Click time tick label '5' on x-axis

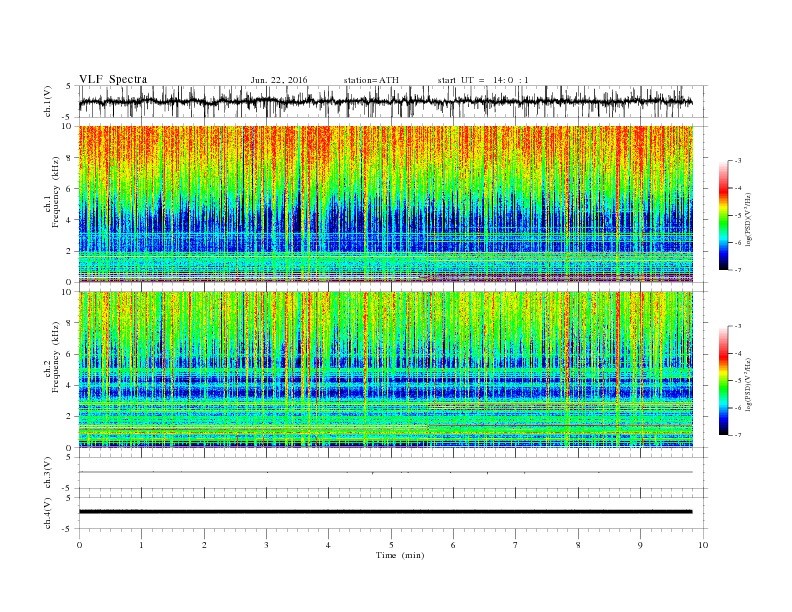(x=391, y=545)
